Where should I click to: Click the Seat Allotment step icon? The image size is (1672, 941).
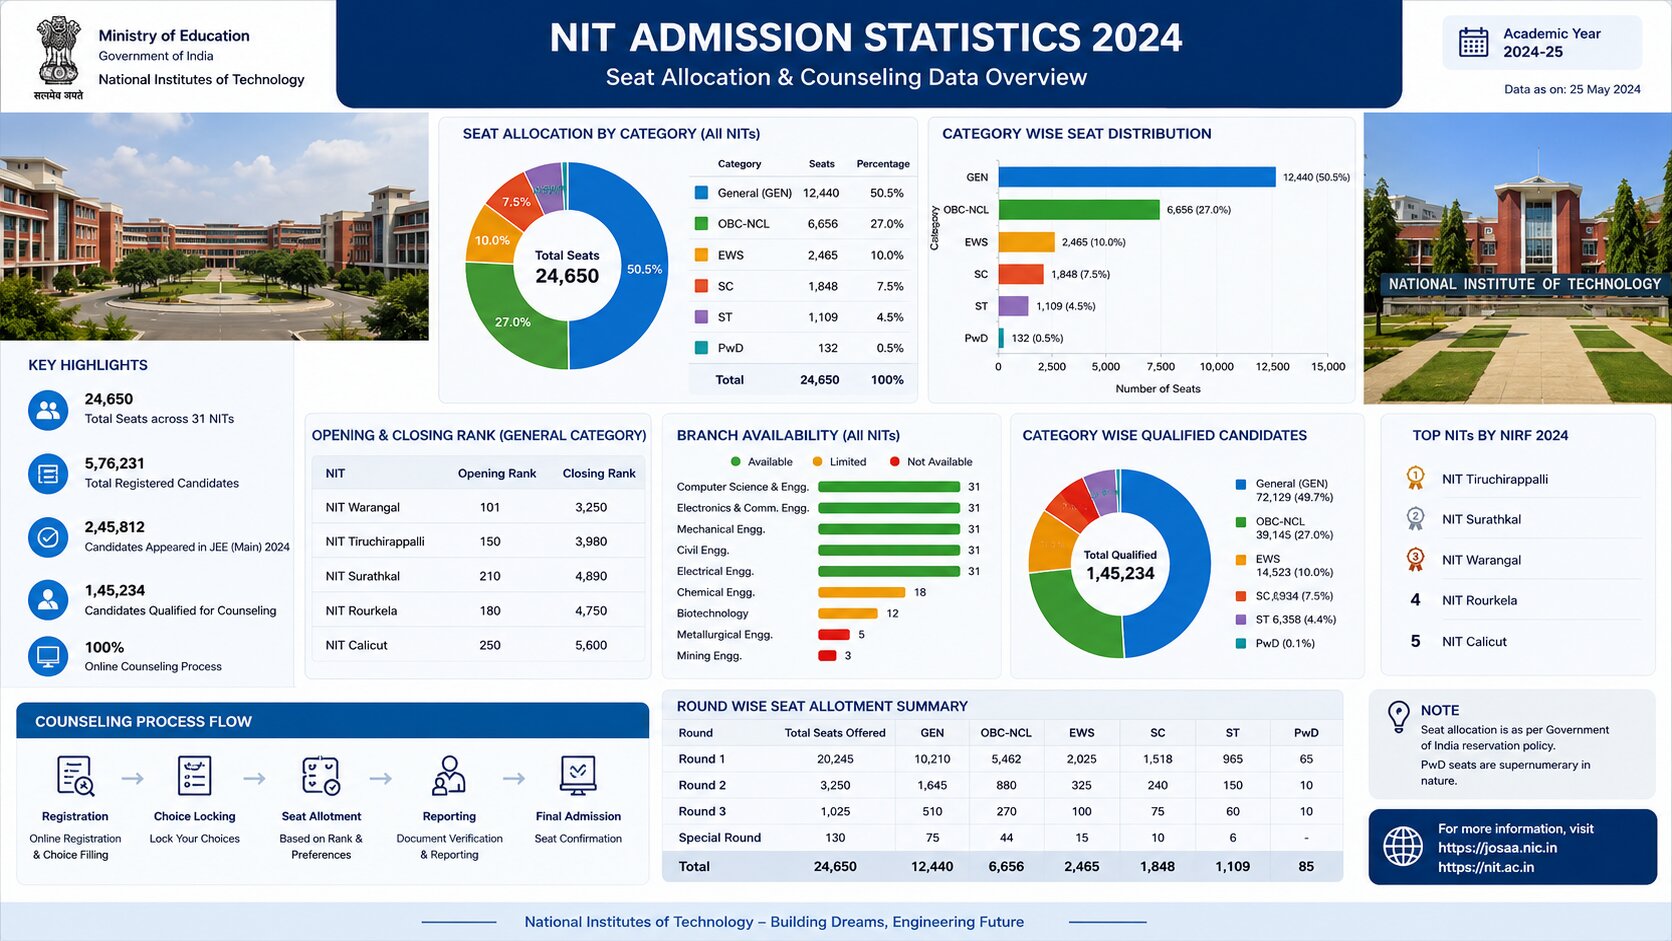321,776
